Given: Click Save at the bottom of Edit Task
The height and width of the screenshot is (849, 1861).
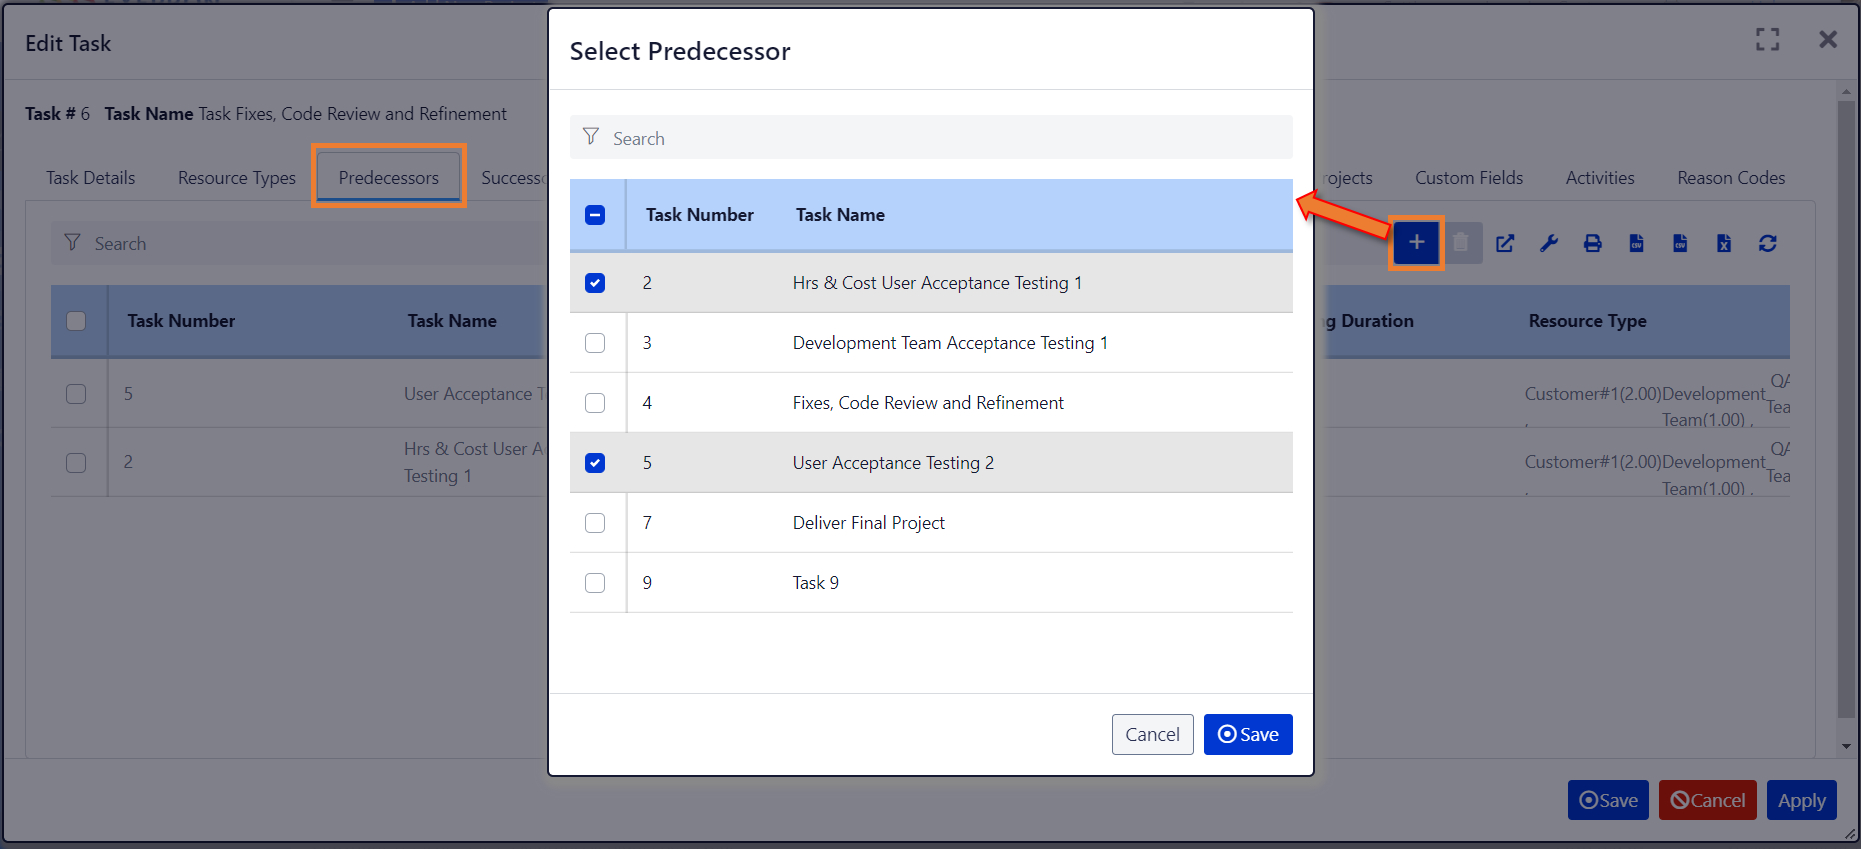Looking at the screenshot, I should tap(1608, 800).
